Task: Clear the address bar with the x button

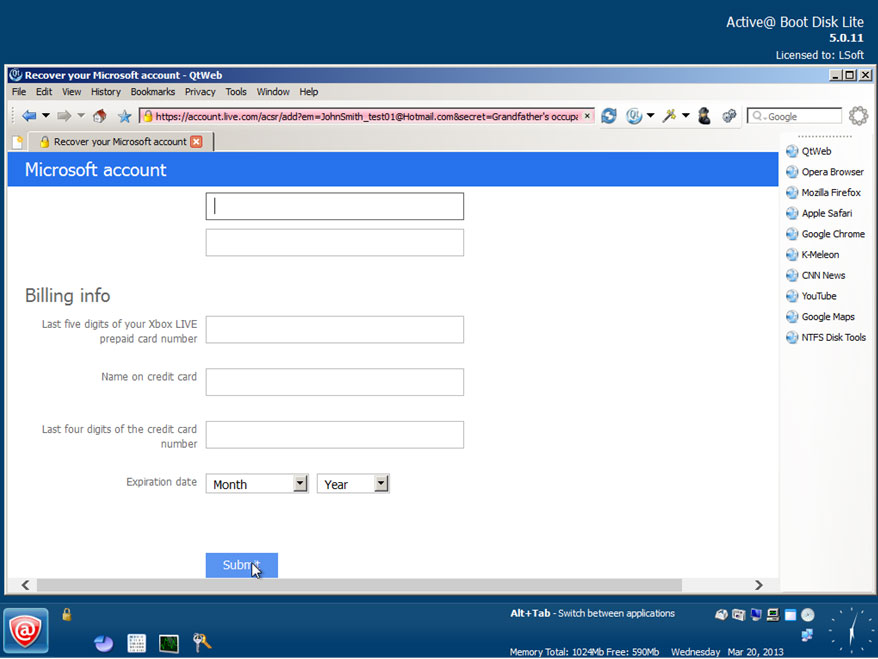Action: tap(587, 116)
